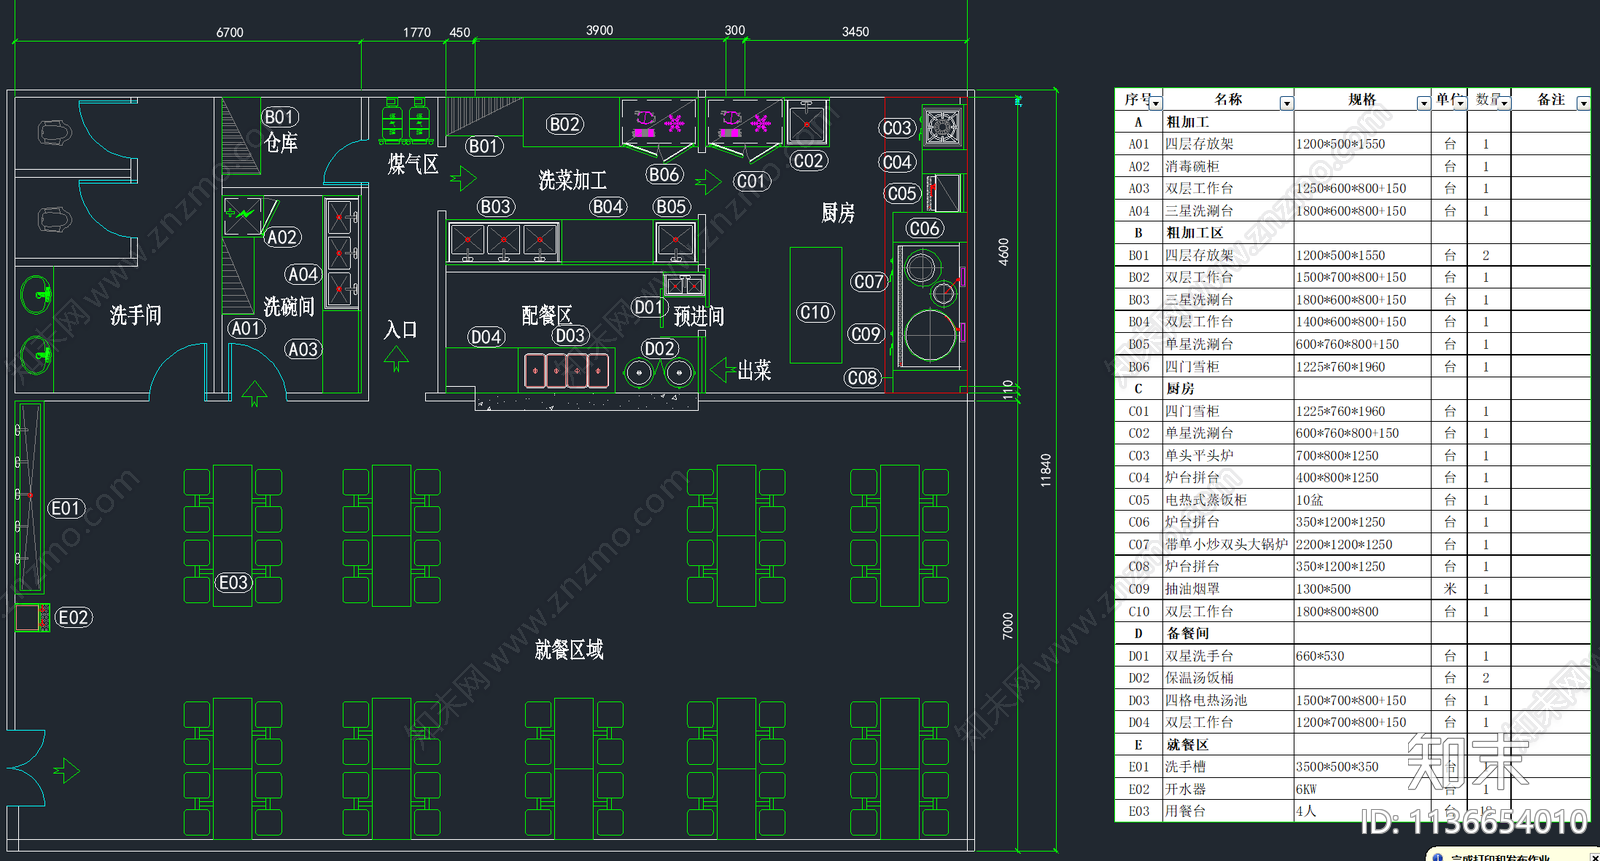Screen dimensions: 1600x861
Task: Select the 备餐间 section header cell
Action: tap(1228, 633)
